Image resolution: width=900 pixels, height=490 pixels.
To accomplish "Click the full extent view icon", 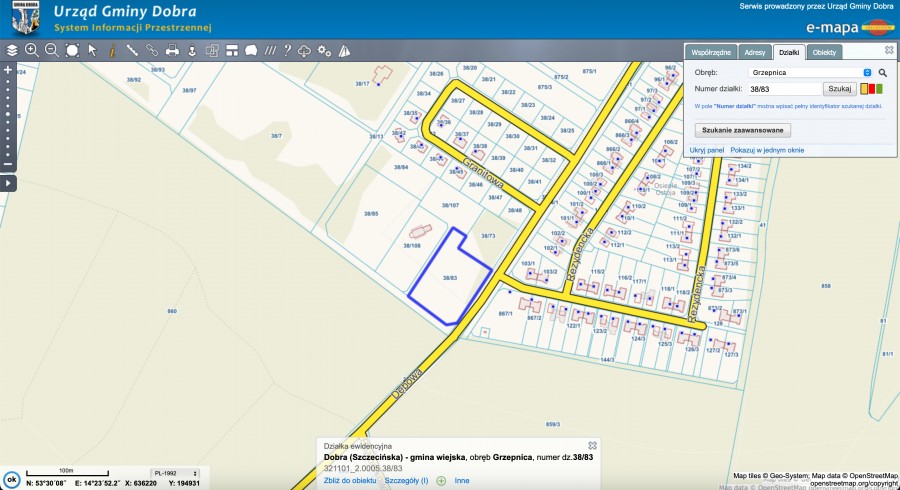I will coord(71,49).
